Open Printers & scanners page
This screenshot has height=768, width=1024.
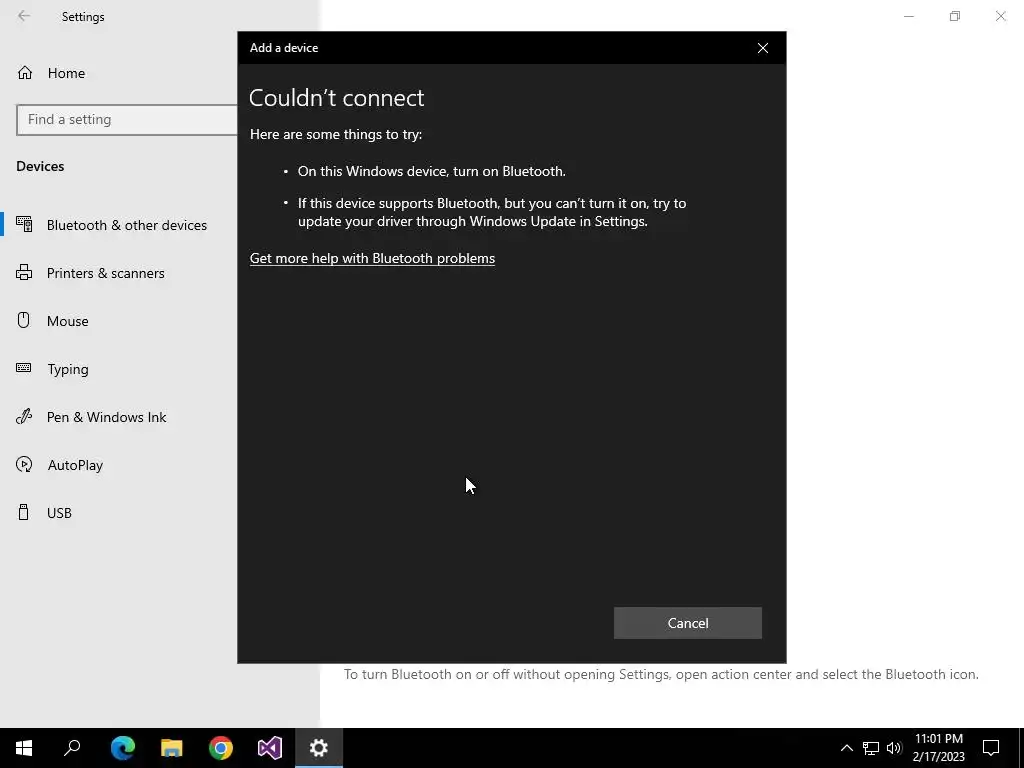pos(105,273)
